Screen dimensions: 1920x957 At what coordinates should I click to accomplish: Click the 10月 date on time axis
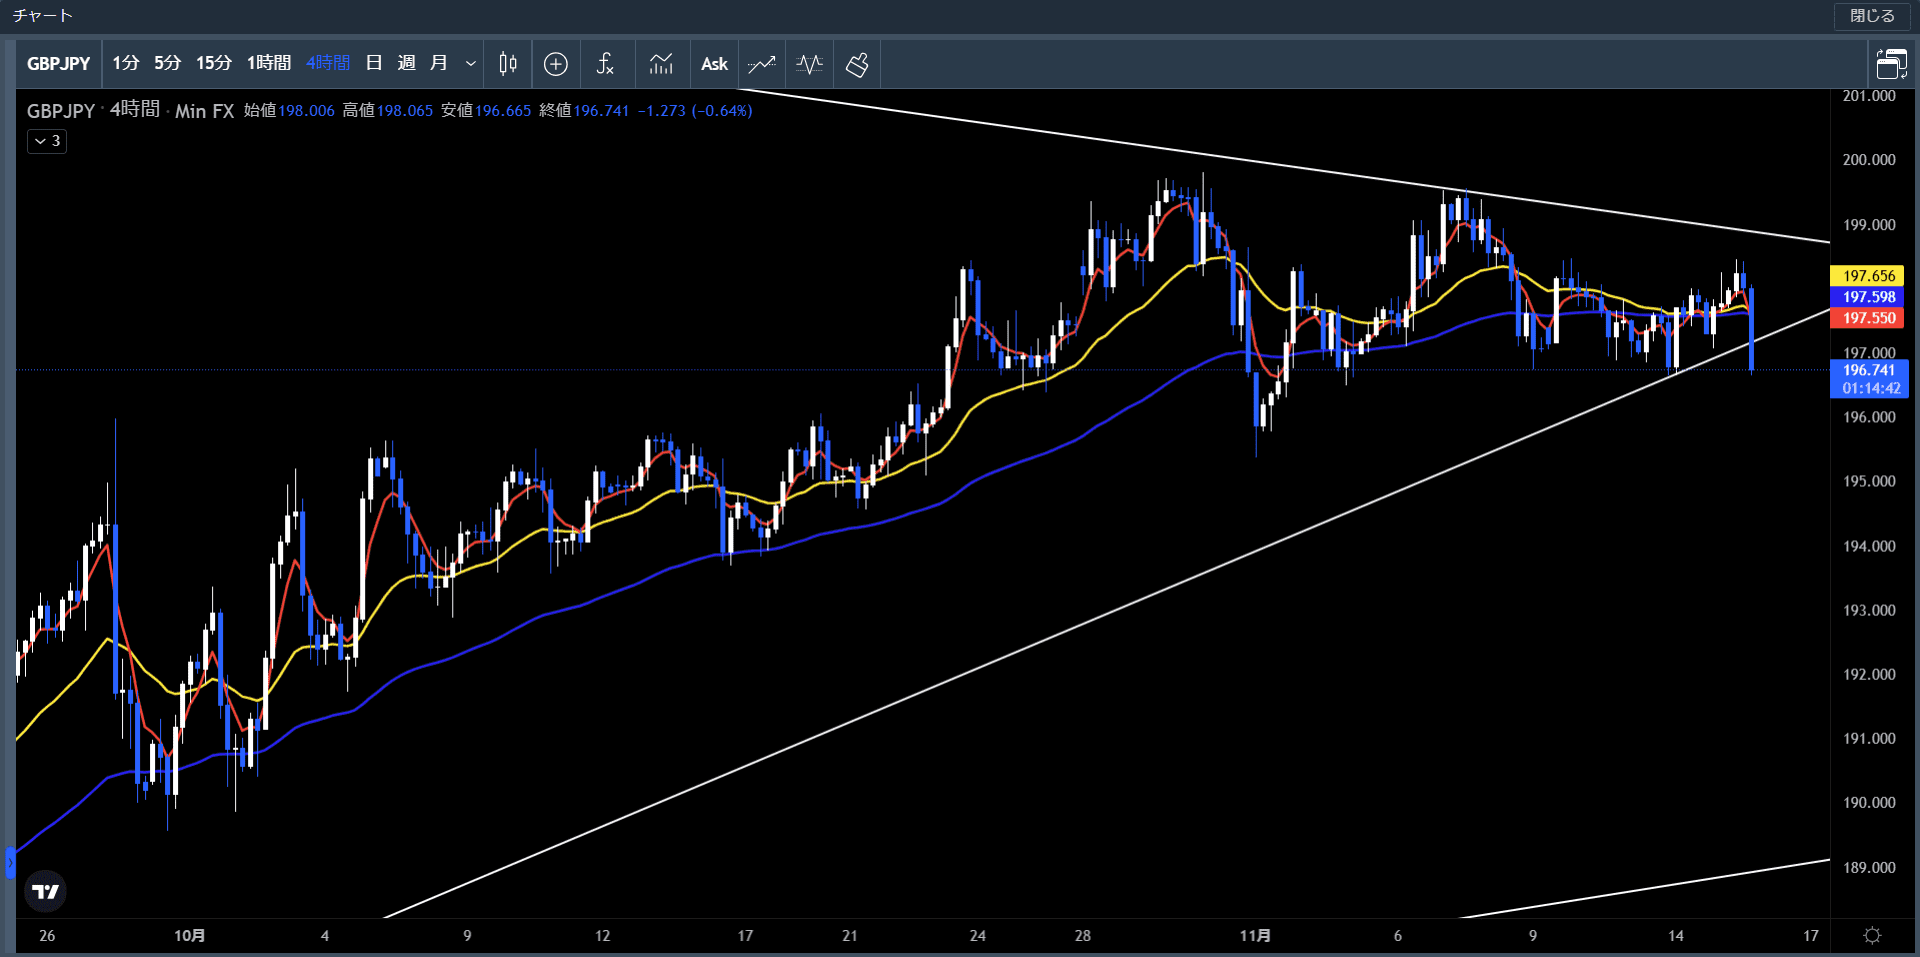click(x=189, y=936)
